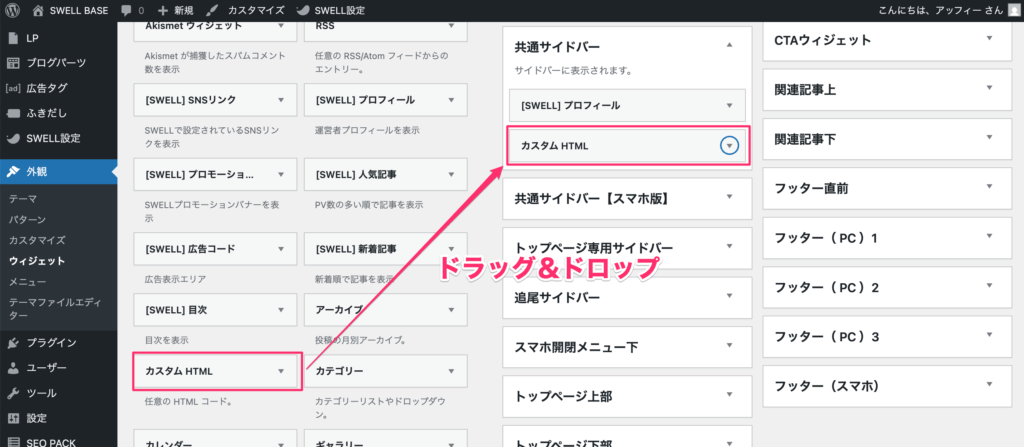Click 設定 sliders icon

(x=12, y=418)
